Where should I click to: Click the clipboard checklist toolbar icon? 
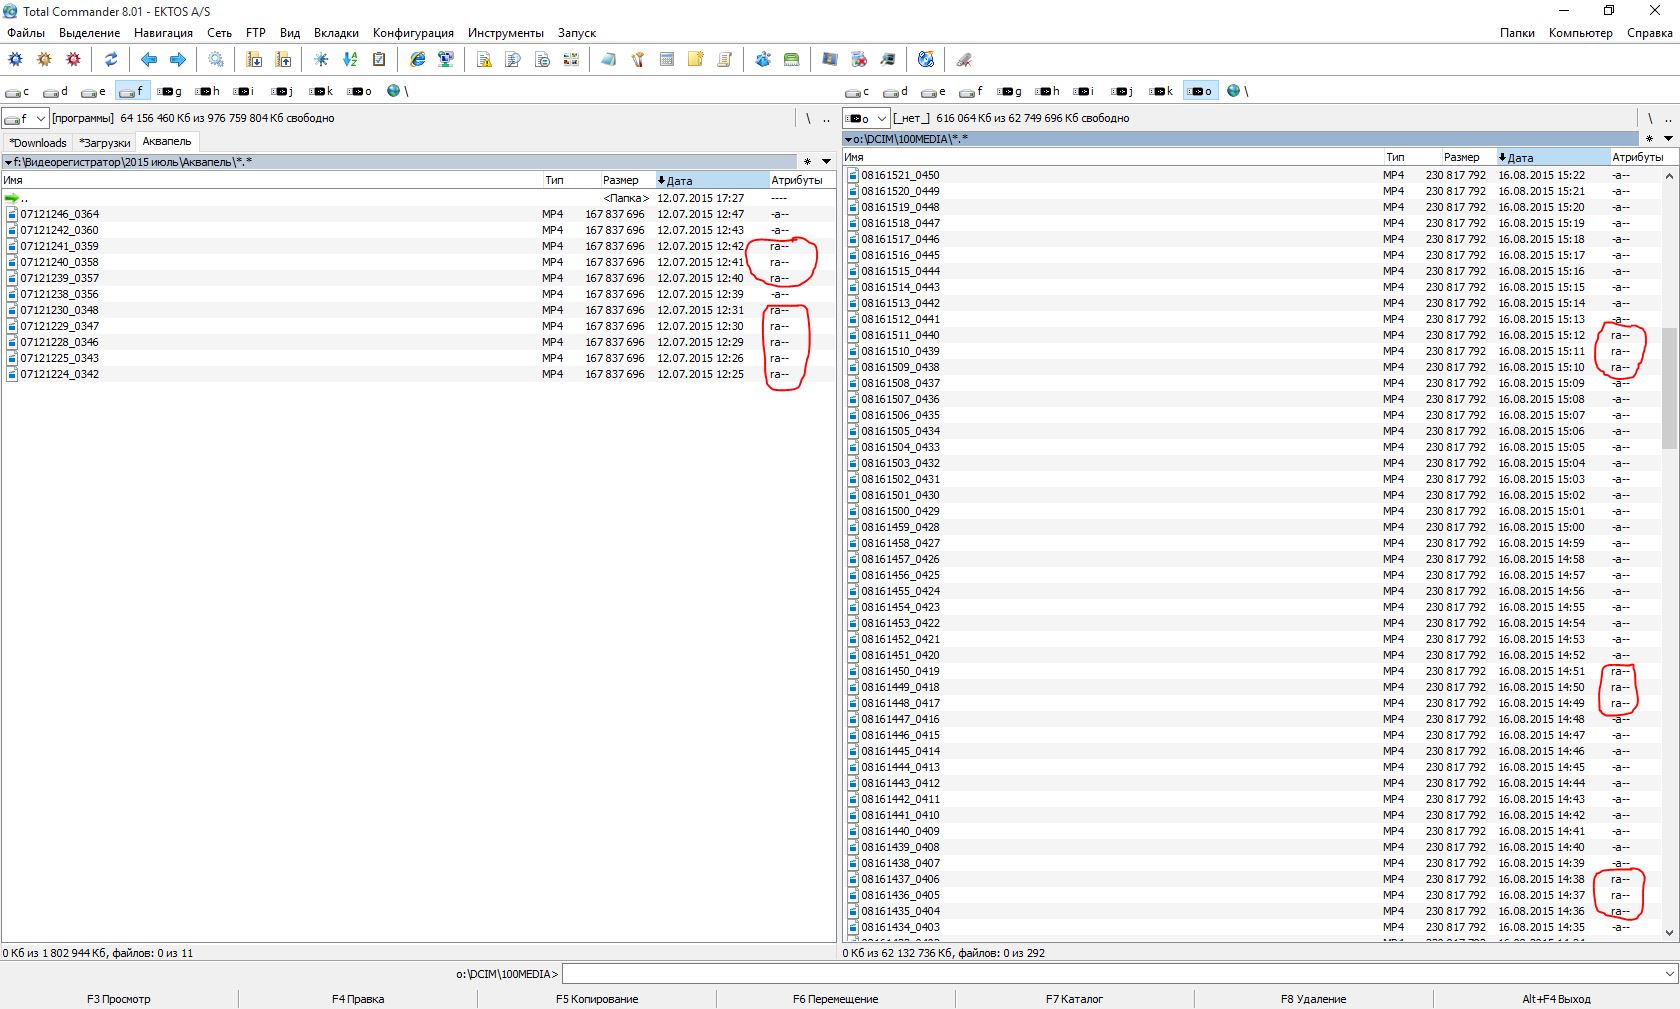pyautogui.click(x=379, y=60)
